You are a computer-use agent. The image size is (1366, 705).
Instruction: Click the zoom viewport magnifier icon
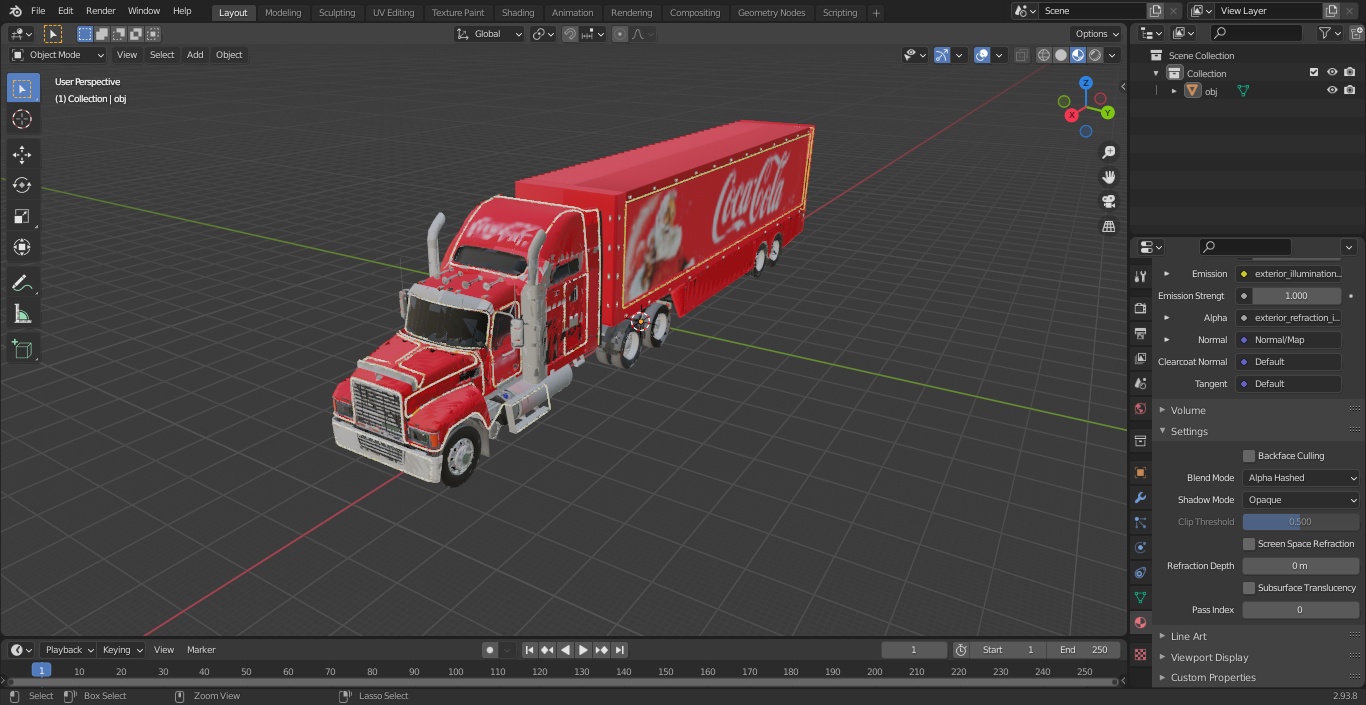pyautogui.click(x=1108, y=152)
